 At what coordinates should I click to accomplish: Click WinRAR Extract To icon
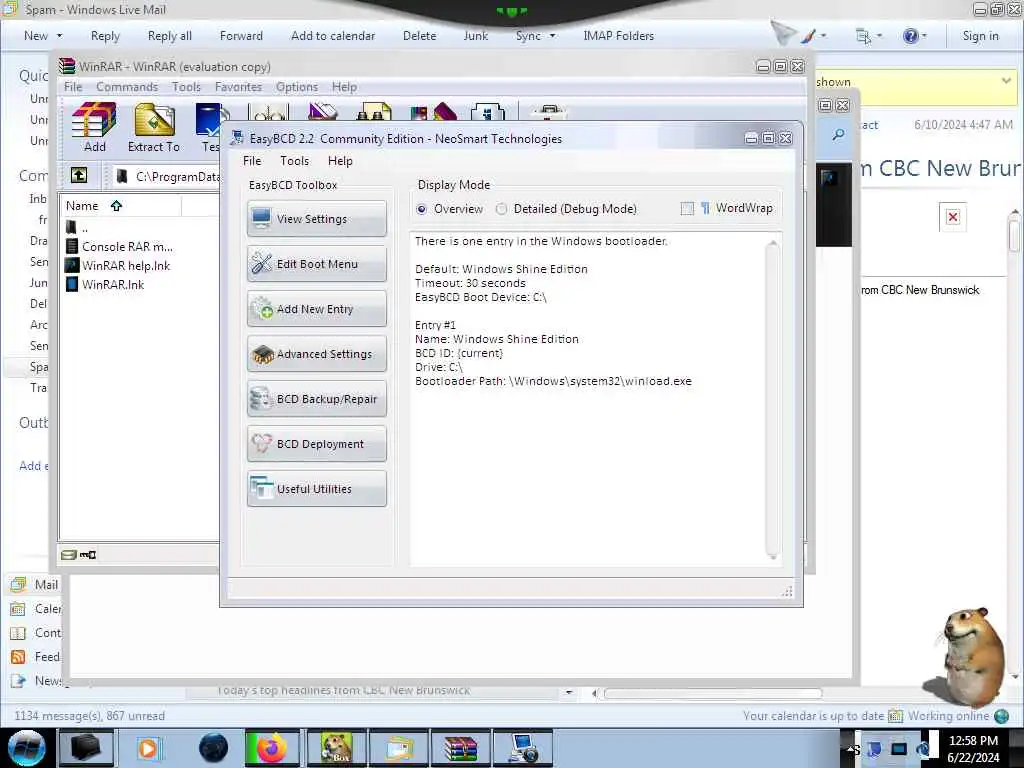(x=154, y=128)
